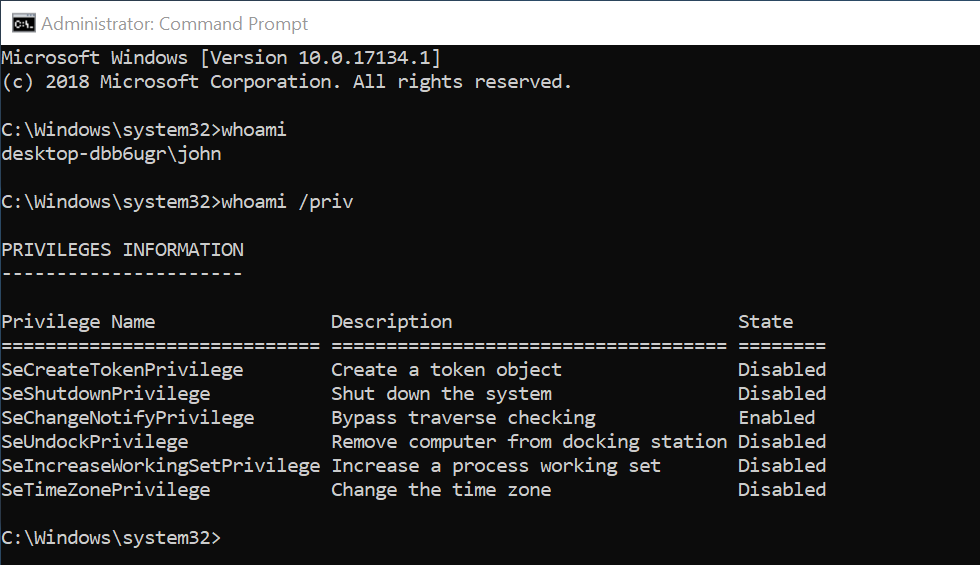Click the State column header
This screenshot has height=565, width=980.
[765, 322]
